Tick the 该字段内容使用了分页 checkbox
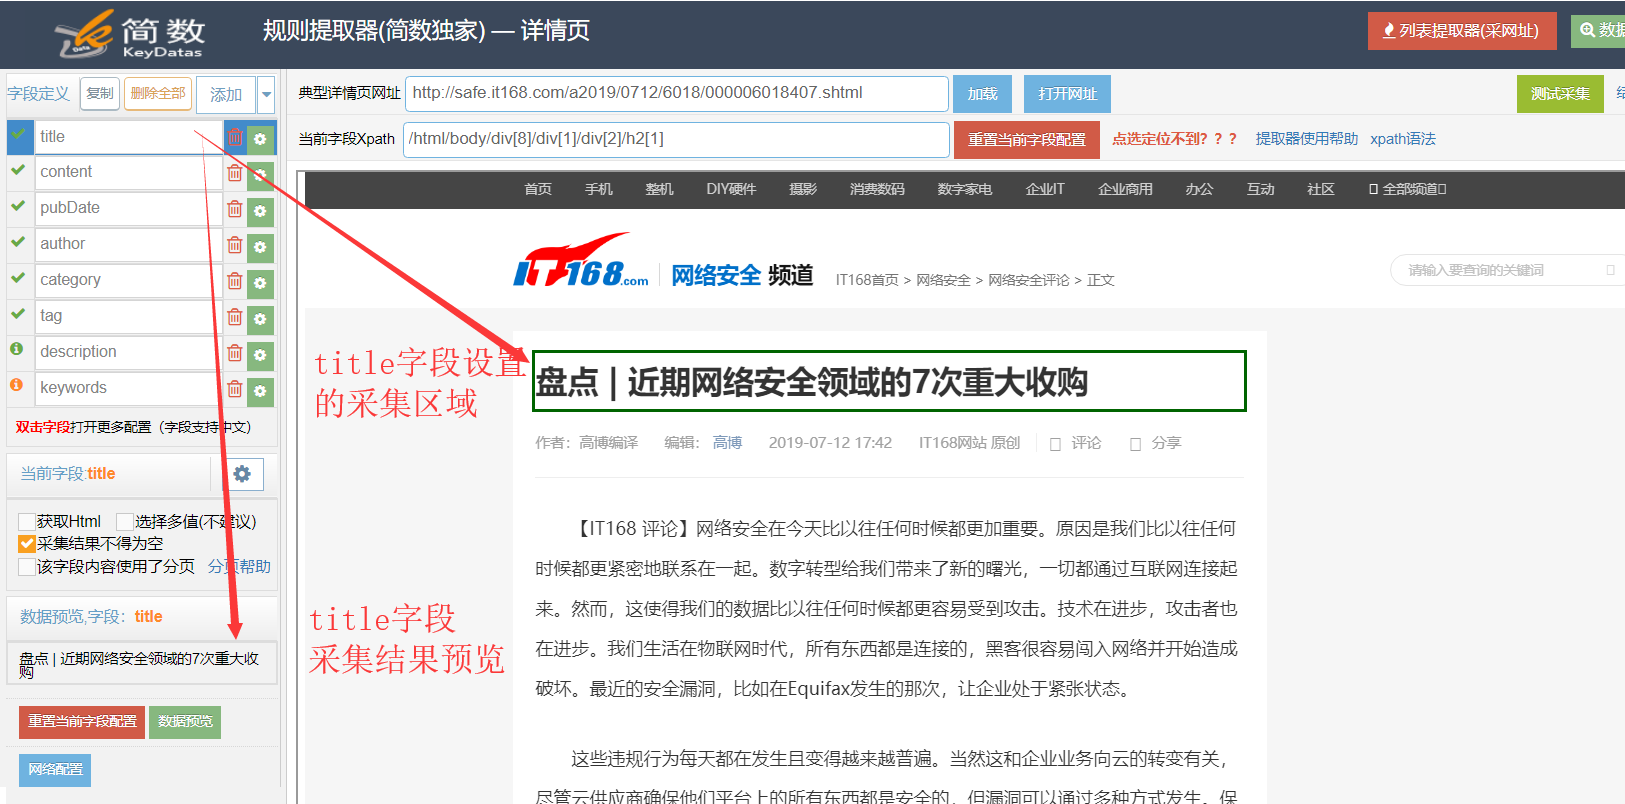 pos(27,567)
